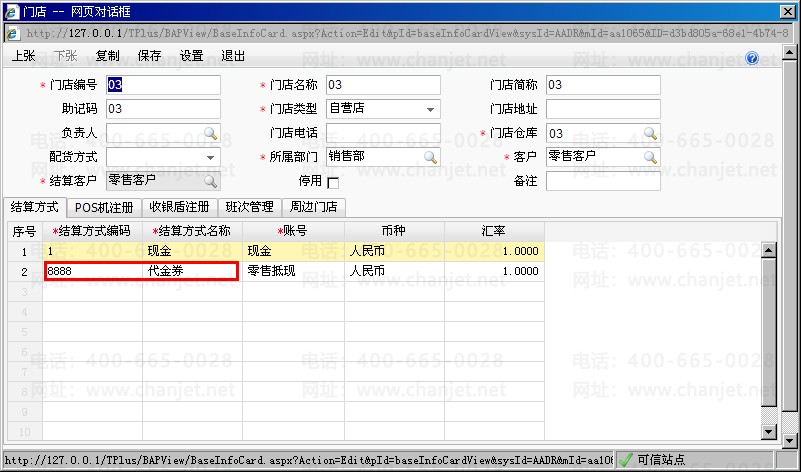The height and width of the screenshot is (472, 801).
Task: Click the IE page icon in address bar
Action: 12,34
